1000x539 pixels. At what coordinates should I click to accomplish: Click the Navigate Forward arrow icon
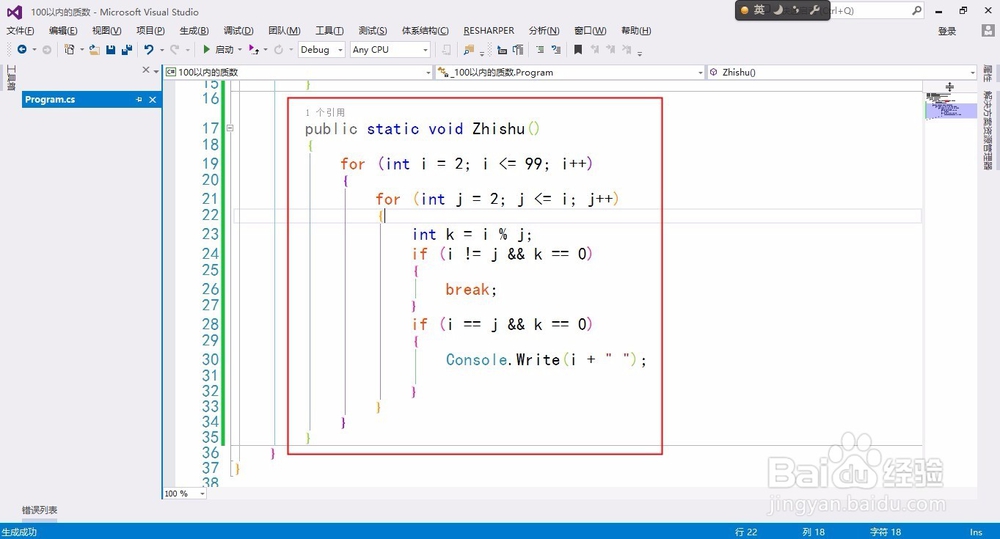pos(47,49)
